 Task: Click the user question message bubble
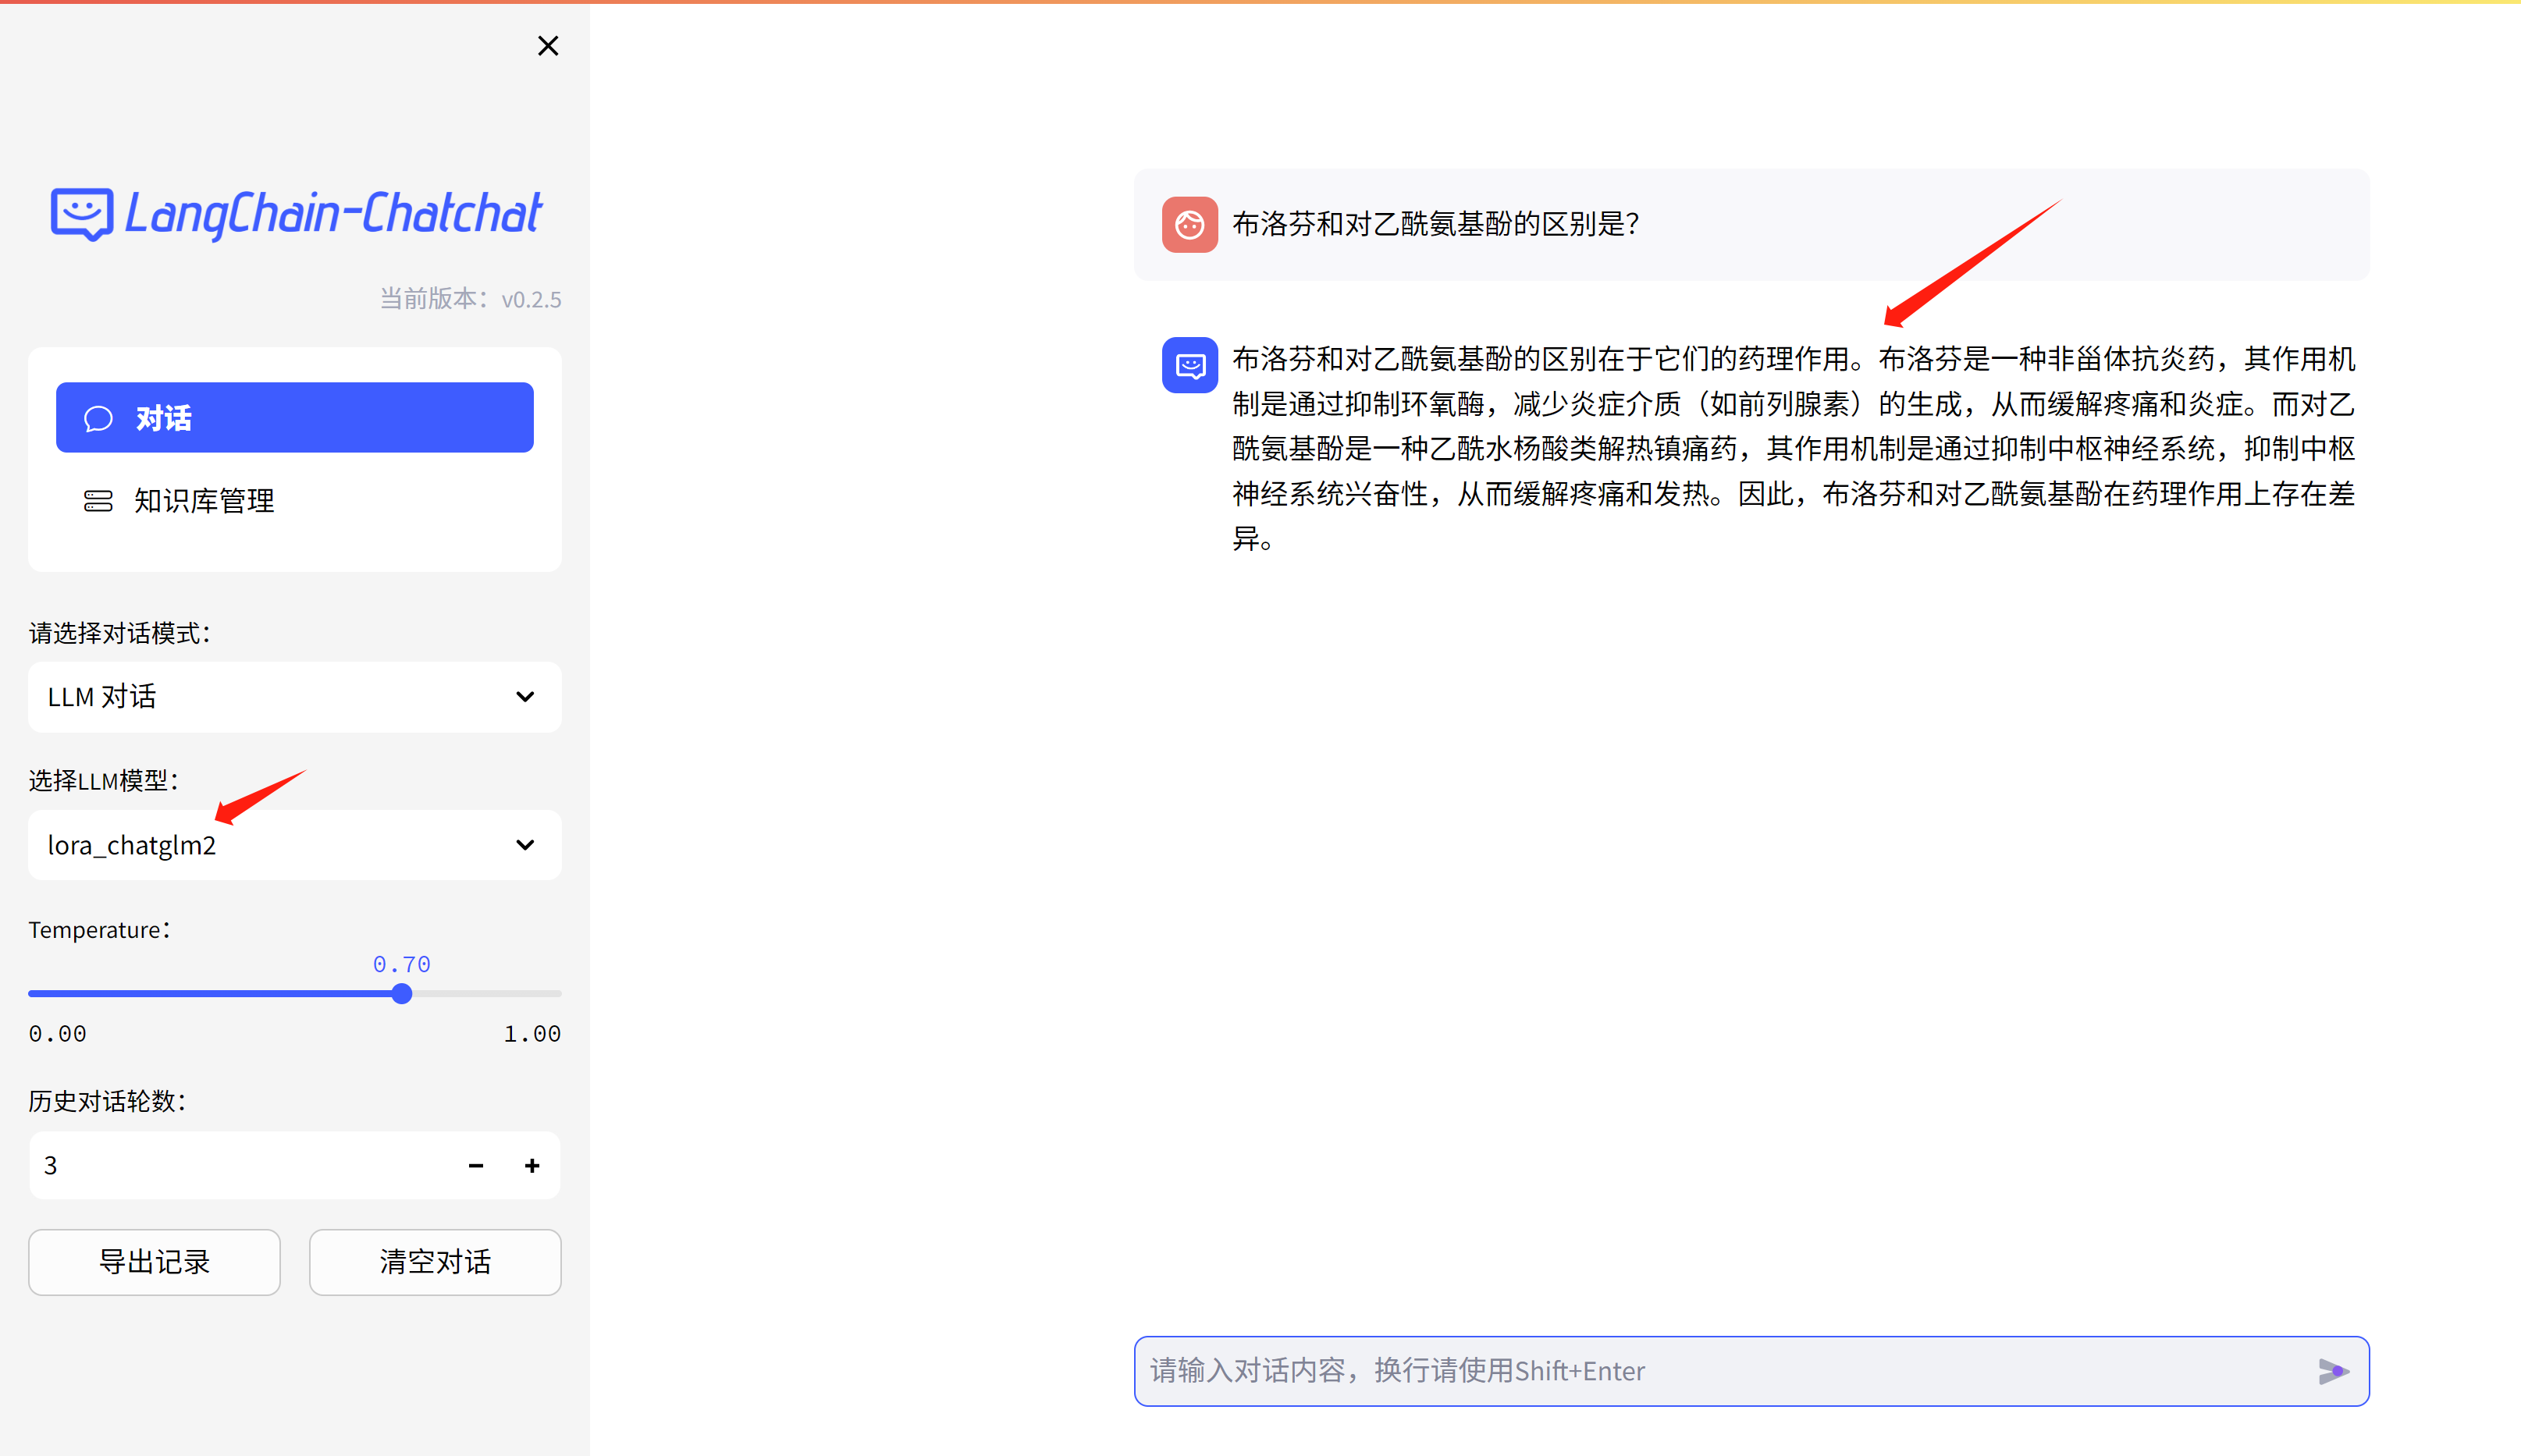(1750, 224)
